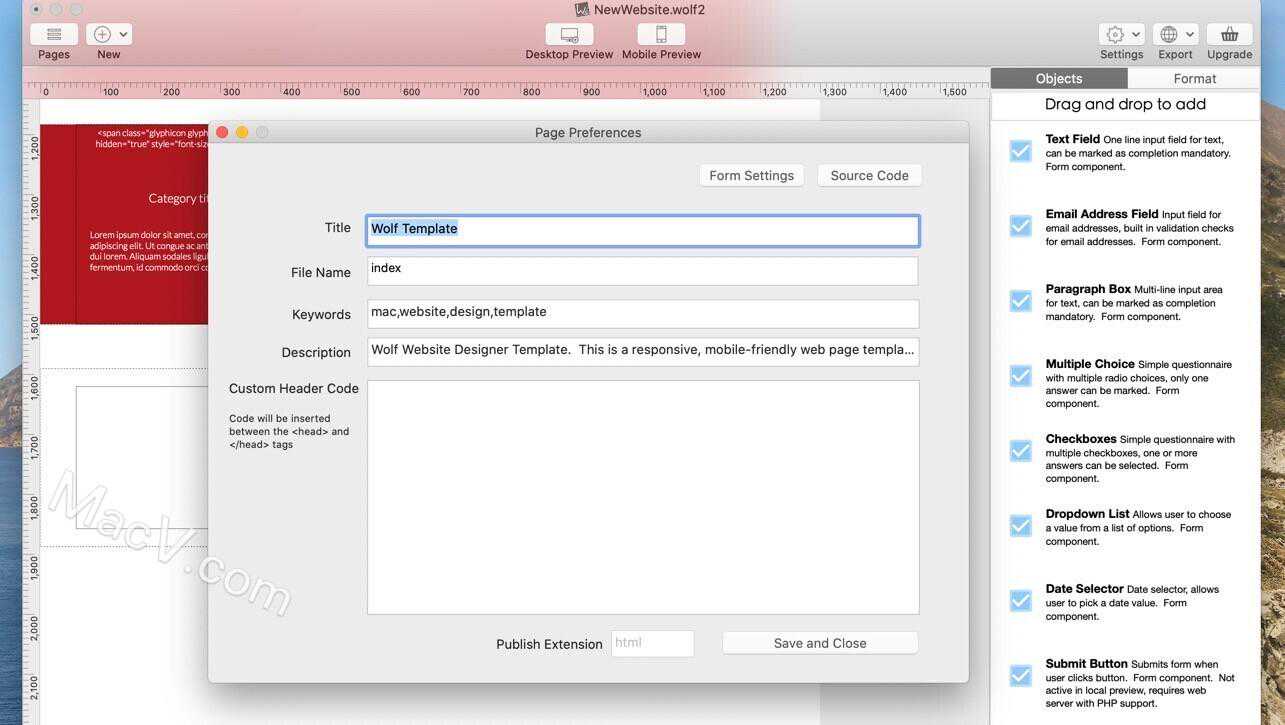
Task: Click the Text Field component icon
Action: click(x=1020, y=151)
